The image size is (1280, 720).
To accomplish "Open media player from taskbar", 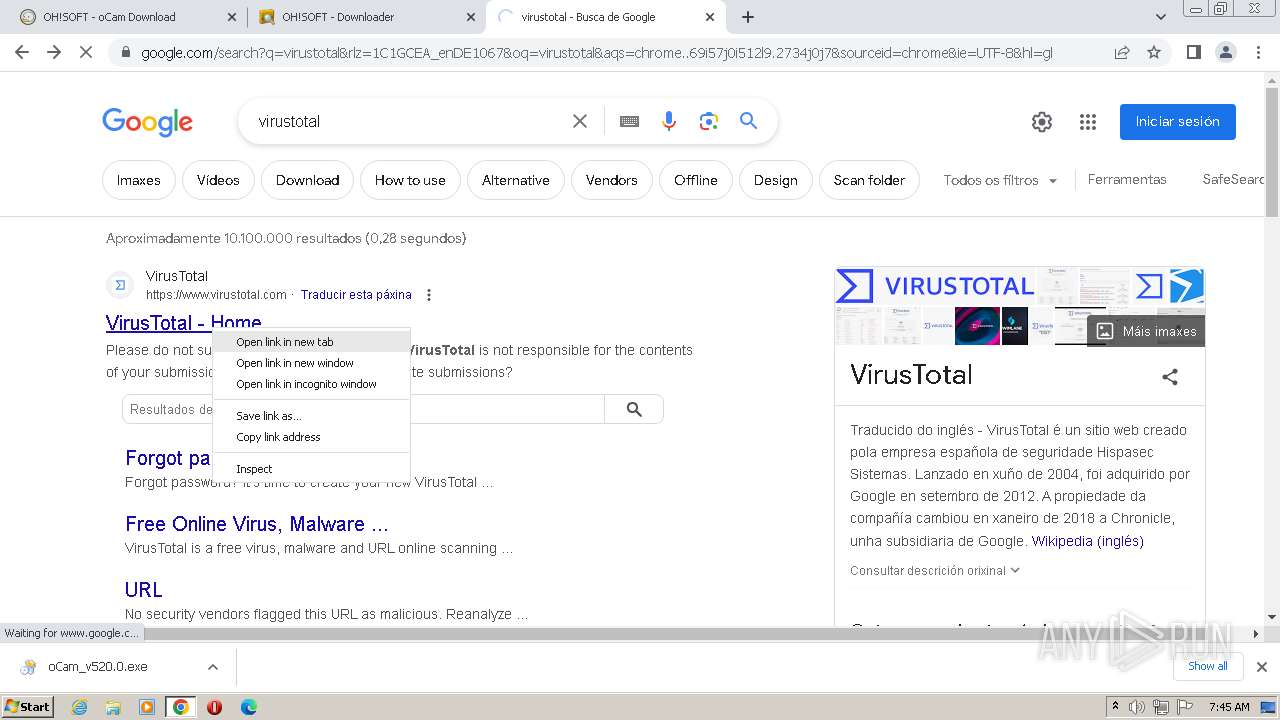I will click(x=147, y=707).
